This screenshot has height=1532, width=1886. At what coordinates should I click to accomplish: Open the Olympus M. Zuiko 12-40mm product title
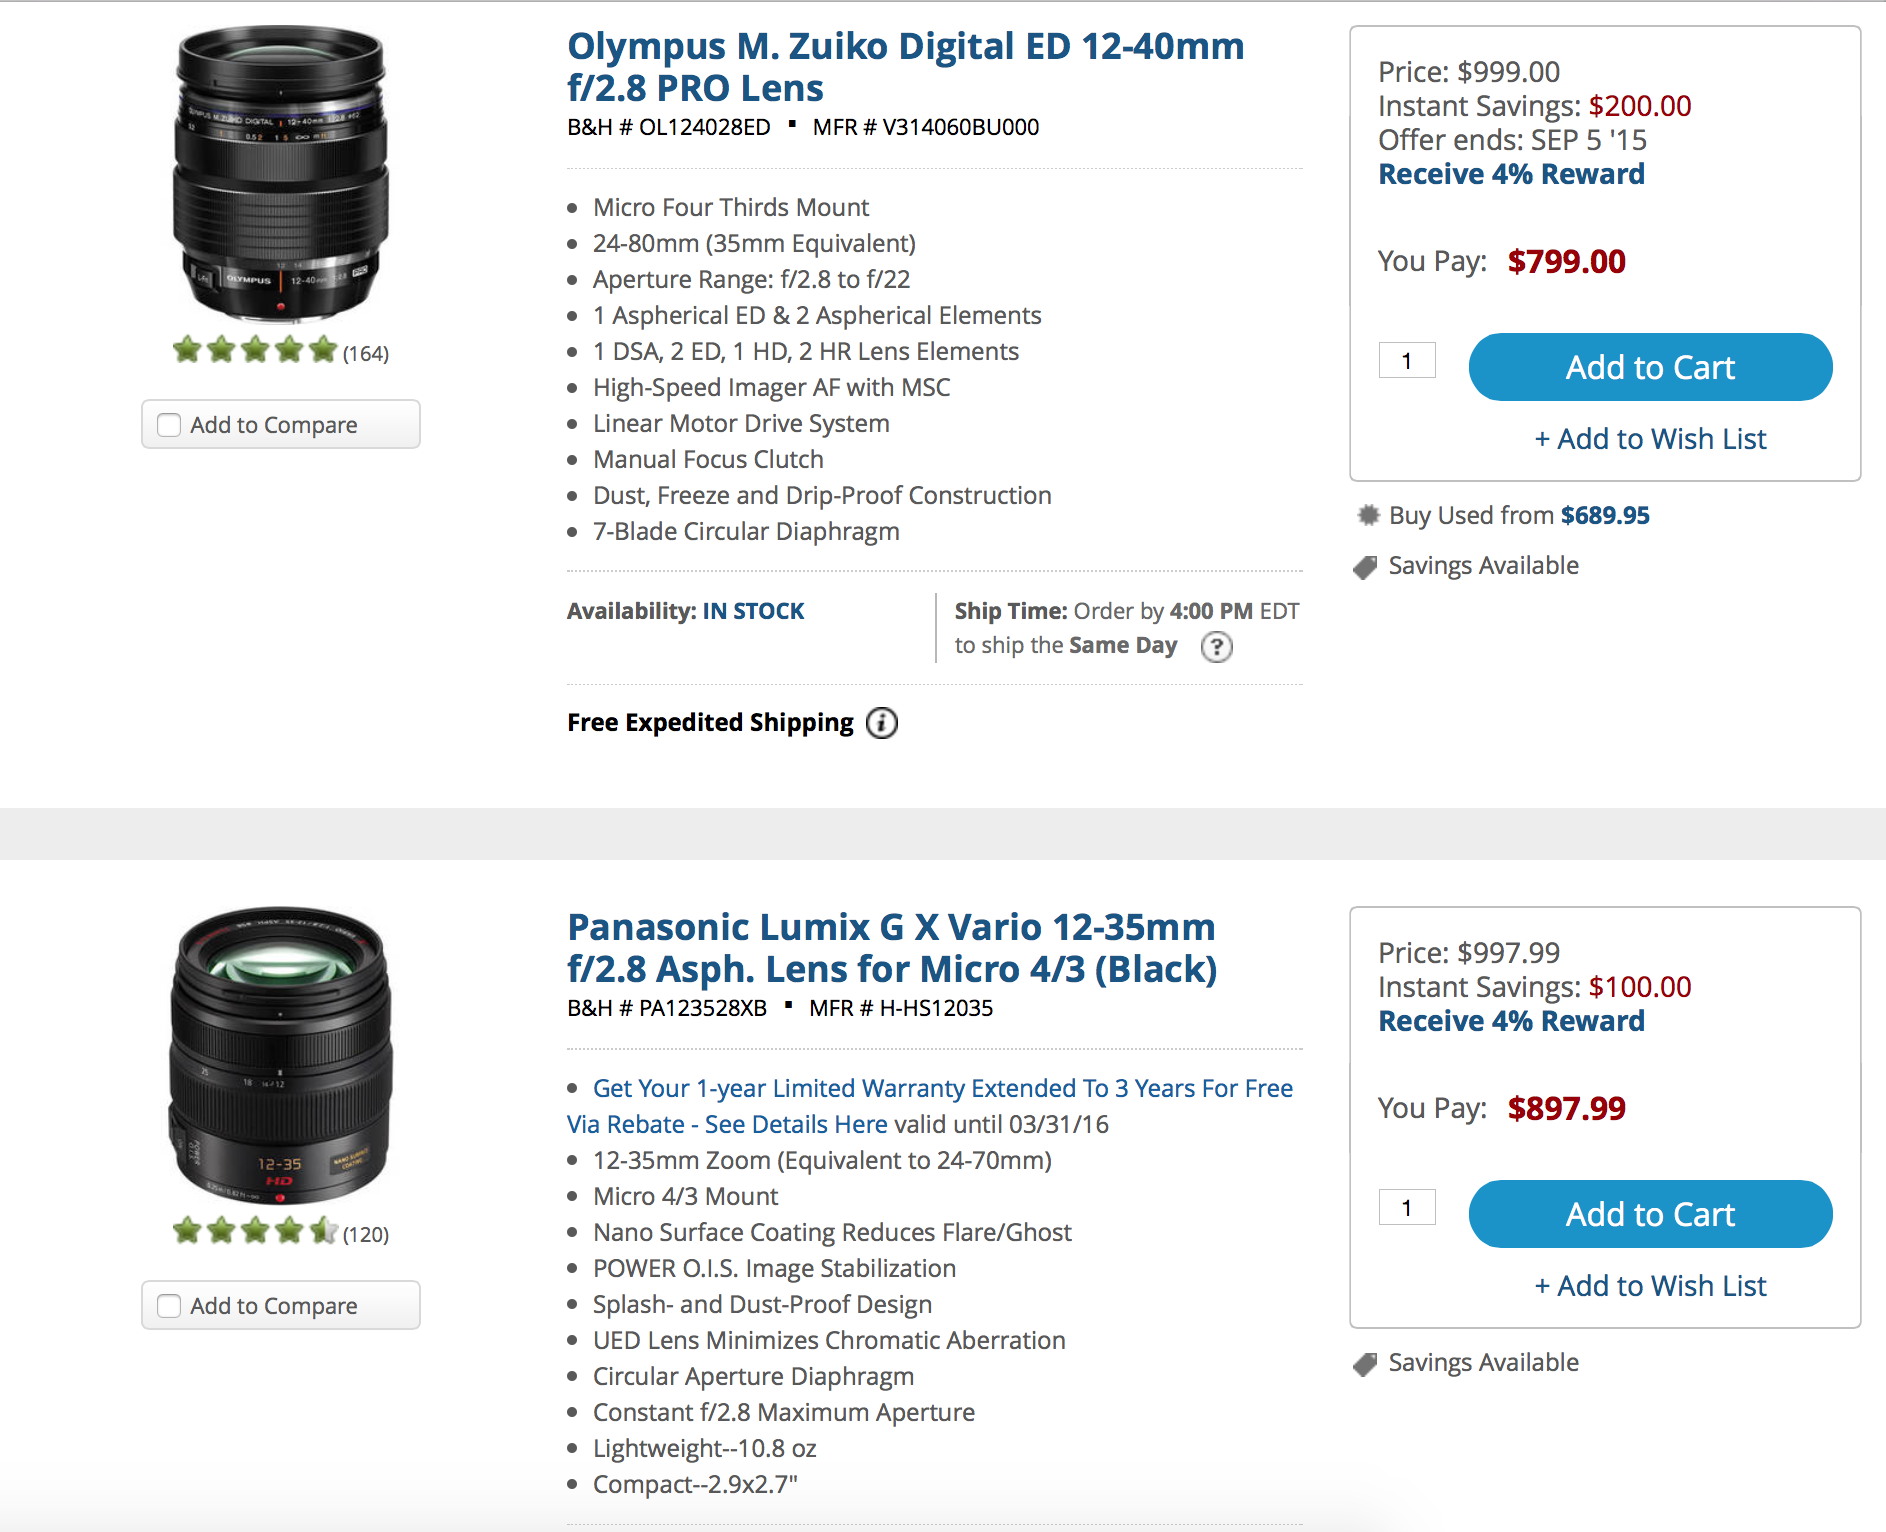905,67
